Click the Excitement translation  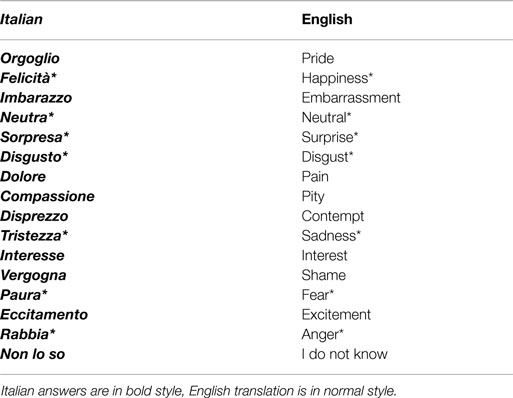[336, 314]
